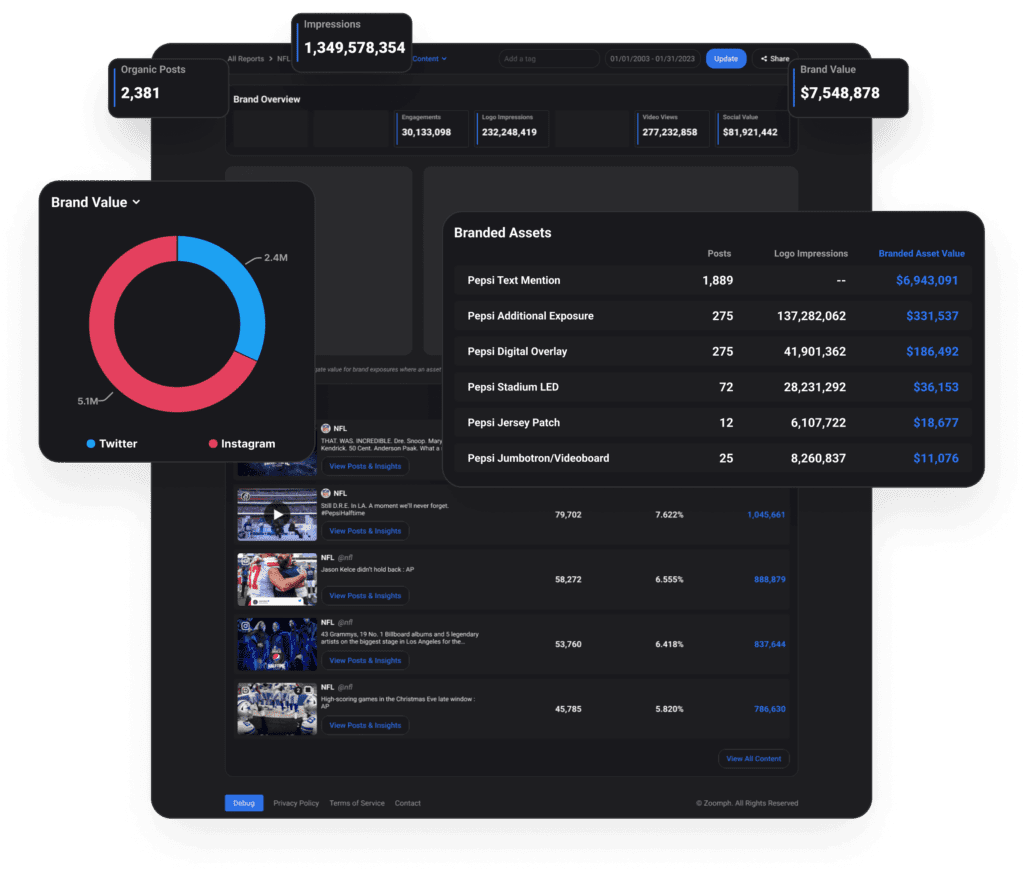Screen dimensions: 1024x884
Task: Open the 837,644 value link
Action: pyautogui.click(x=769, y=644)
